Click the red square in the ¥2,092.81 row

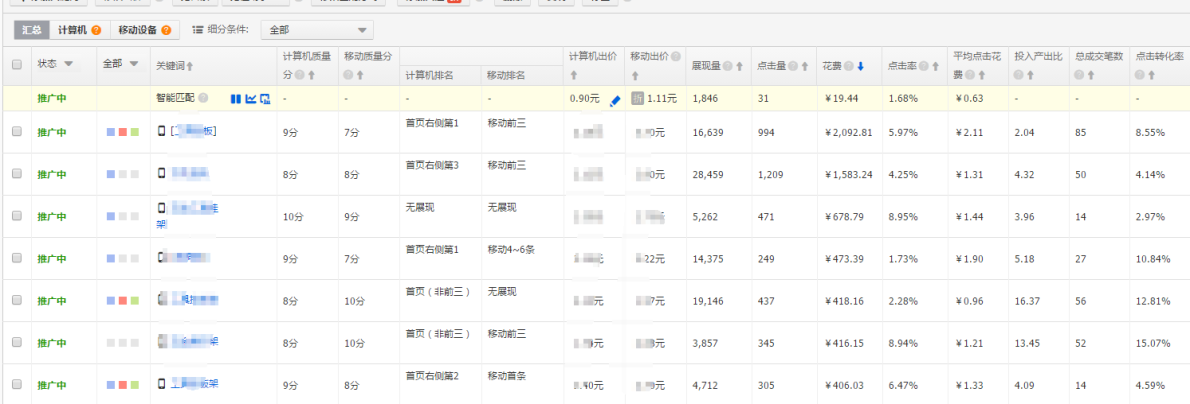click(123, 132)
